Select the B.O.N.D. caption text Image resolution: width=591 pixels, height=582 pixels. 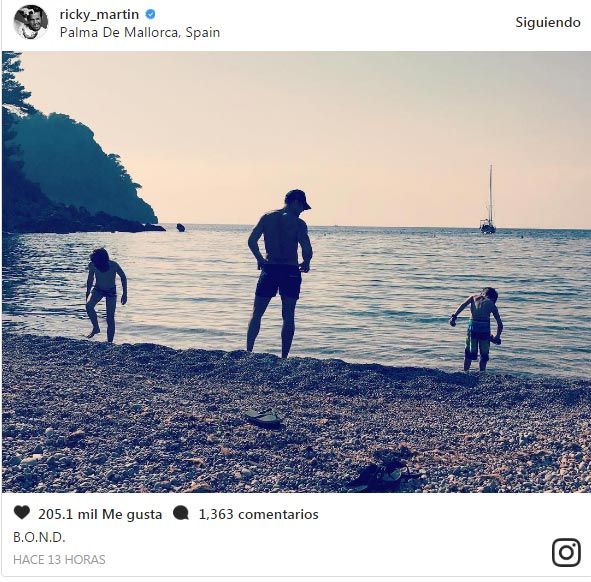39,537
